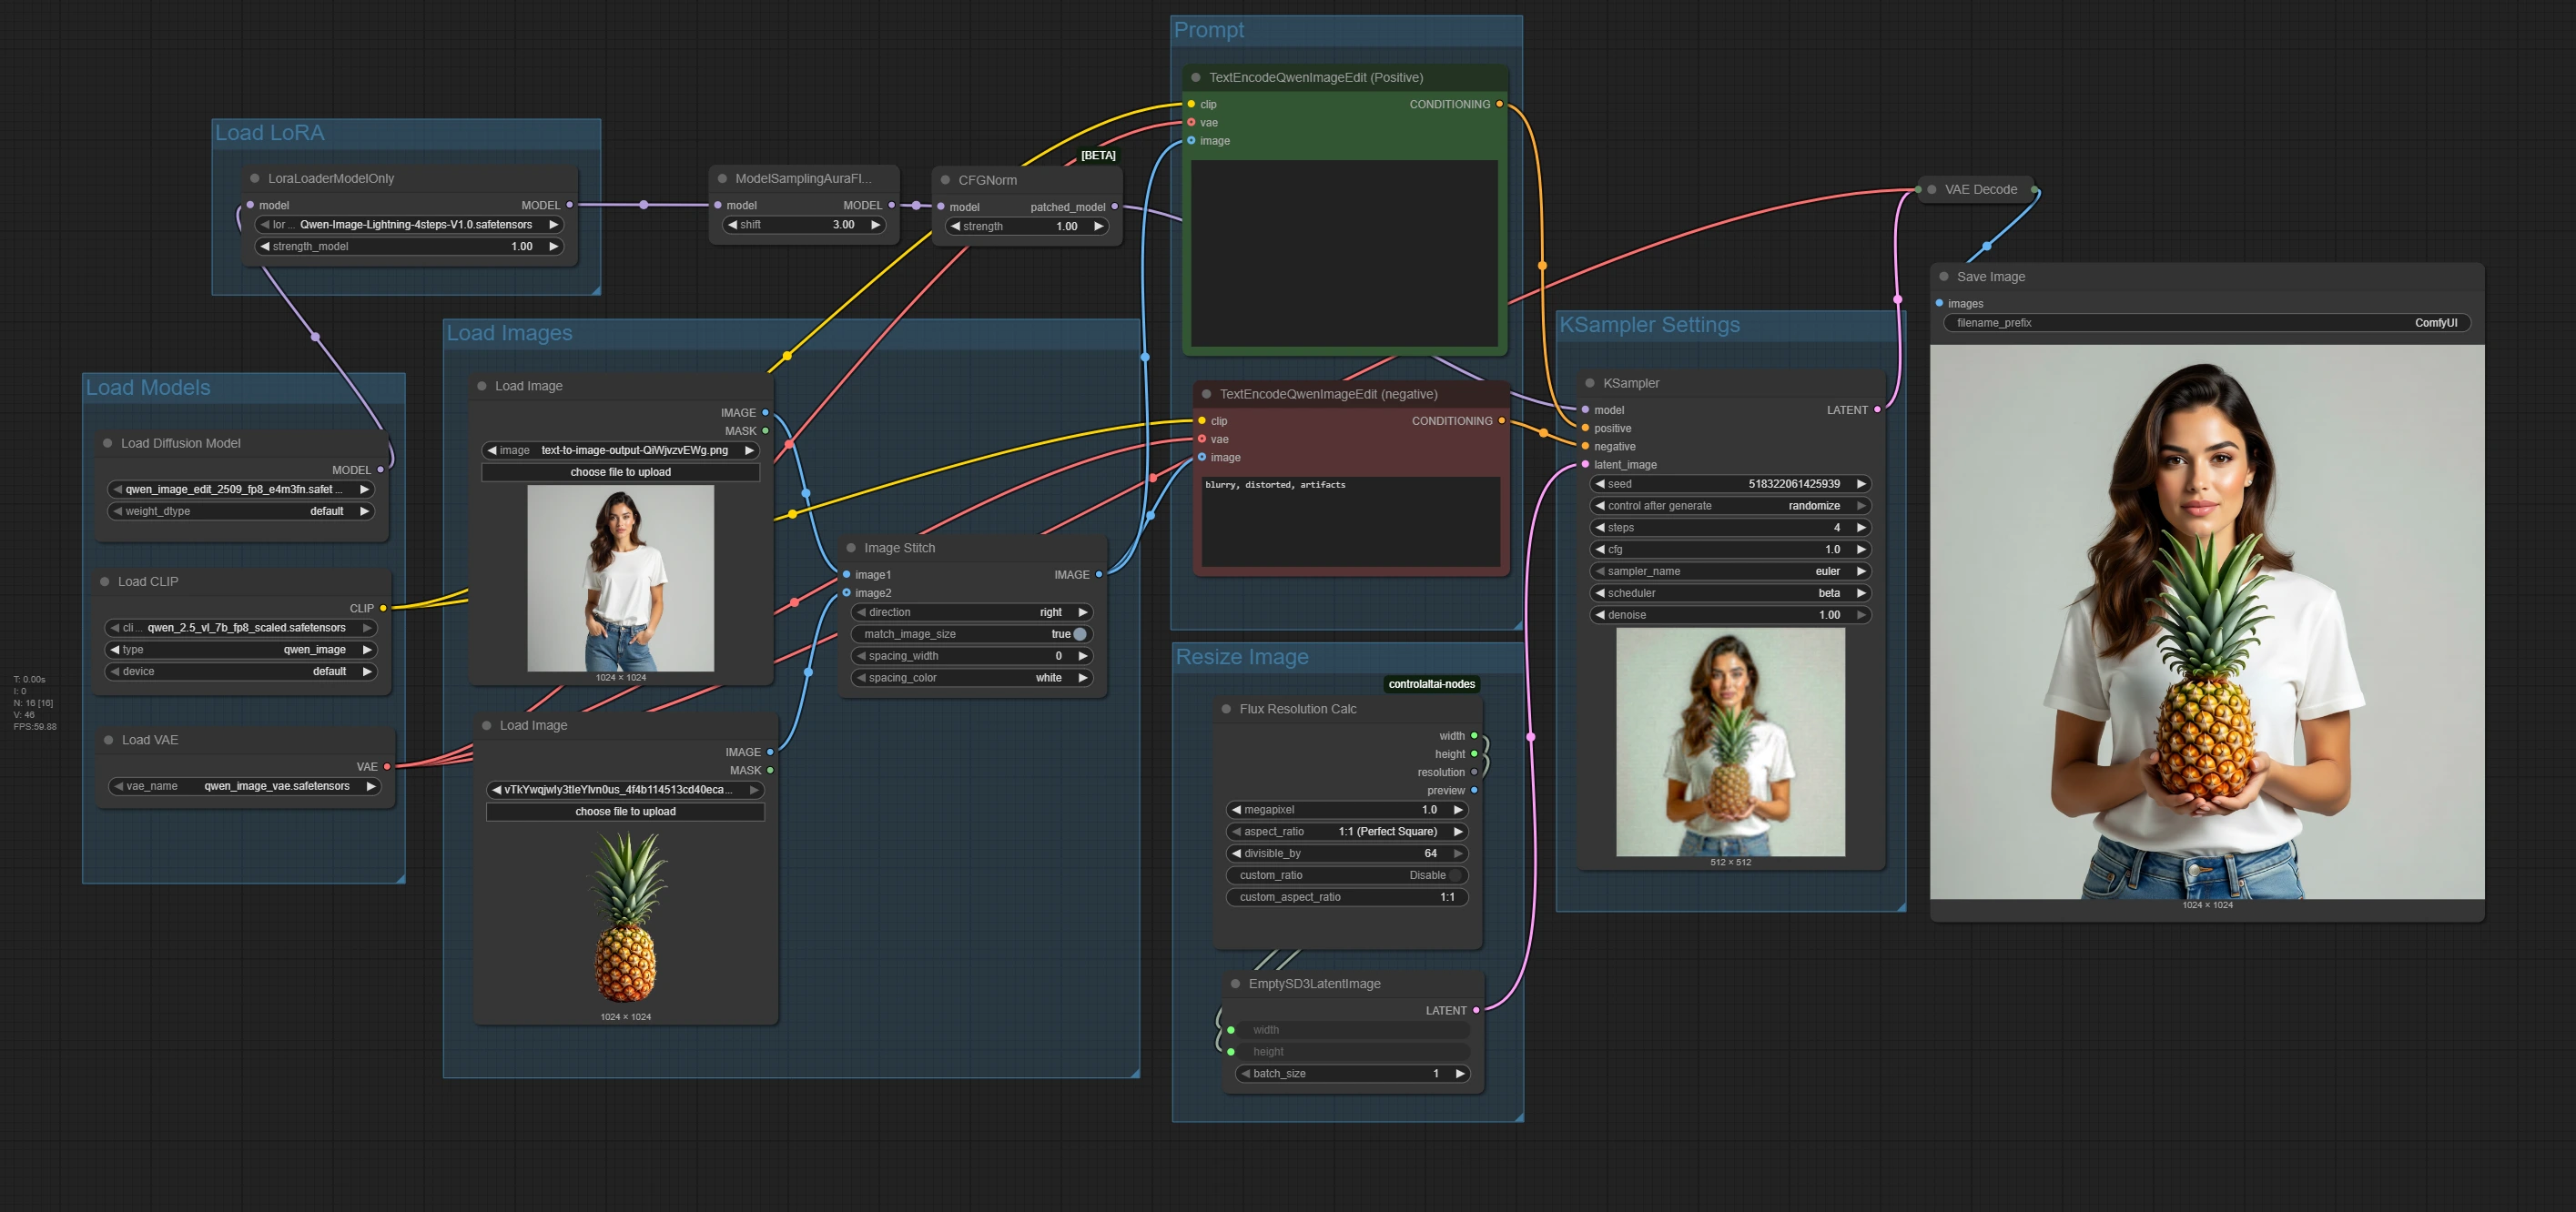Viewport: 2576px width, 1212px height.
Task: Click the denoise value field in KSampler
Action: click(x=1729, y=615)
